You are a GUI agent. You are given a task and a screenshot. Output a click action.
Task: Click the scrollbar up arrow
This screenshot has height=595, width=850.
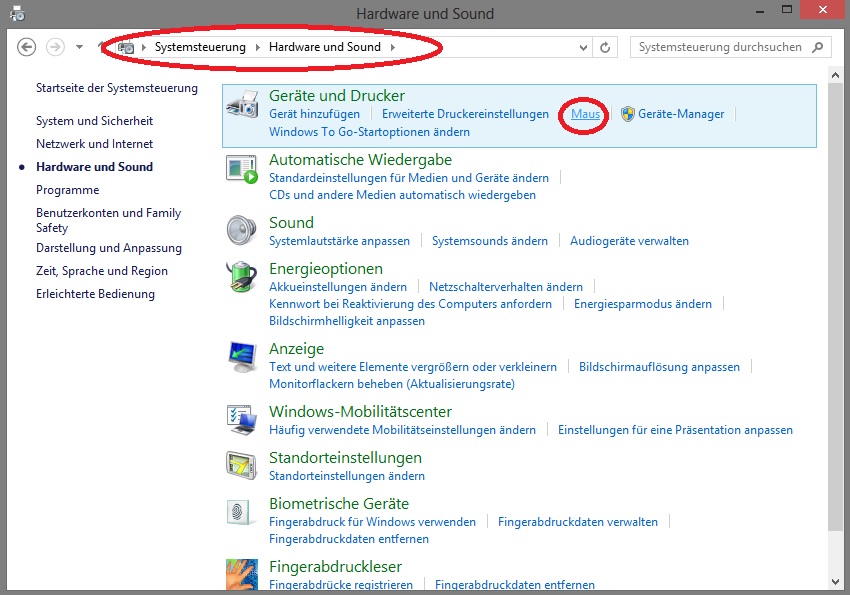pos(835,76)
